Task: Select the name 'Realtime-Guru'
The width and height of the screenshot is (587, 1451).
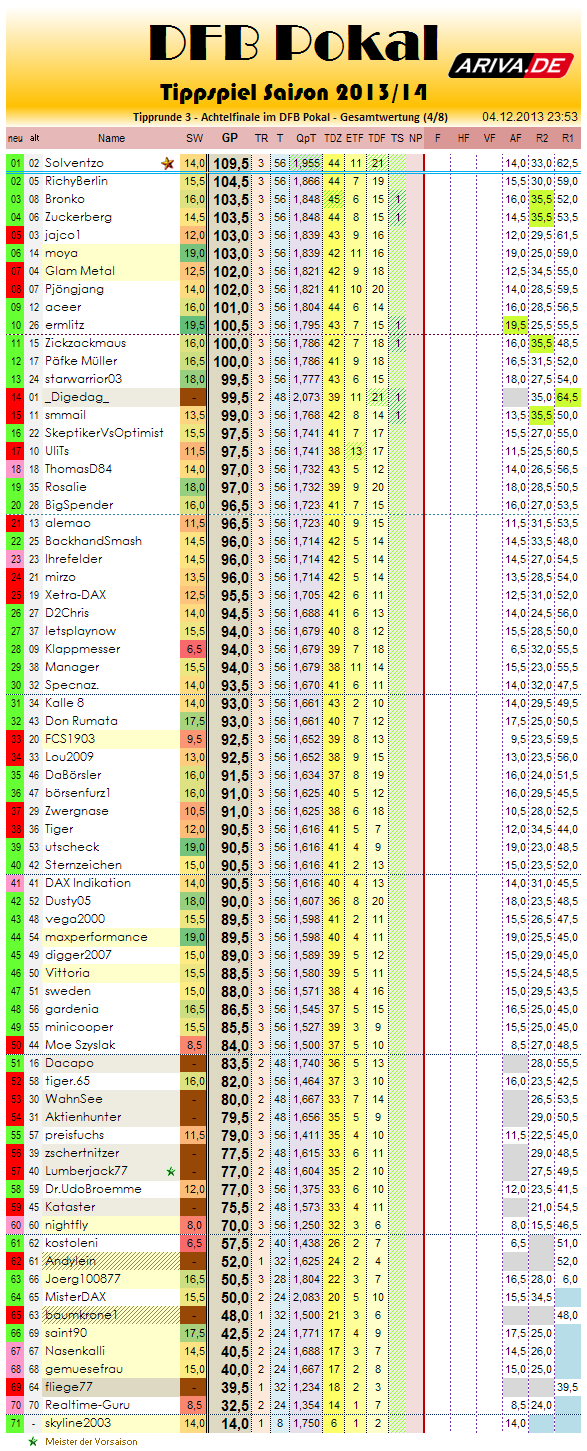Action: pos(89,1405)
